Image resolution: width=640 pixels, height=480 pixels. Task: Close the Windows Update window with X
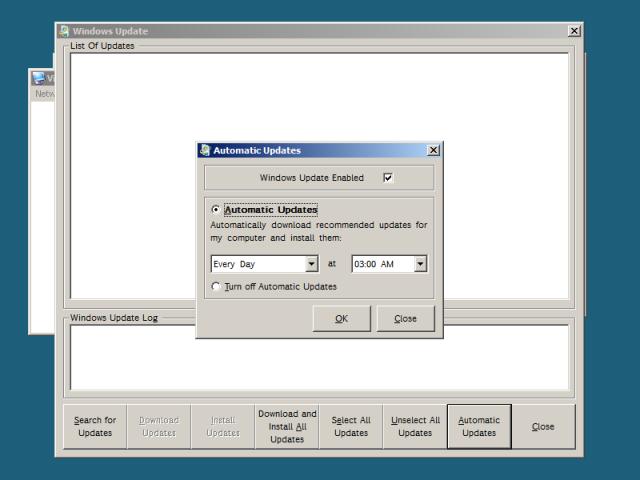(574, 31)
